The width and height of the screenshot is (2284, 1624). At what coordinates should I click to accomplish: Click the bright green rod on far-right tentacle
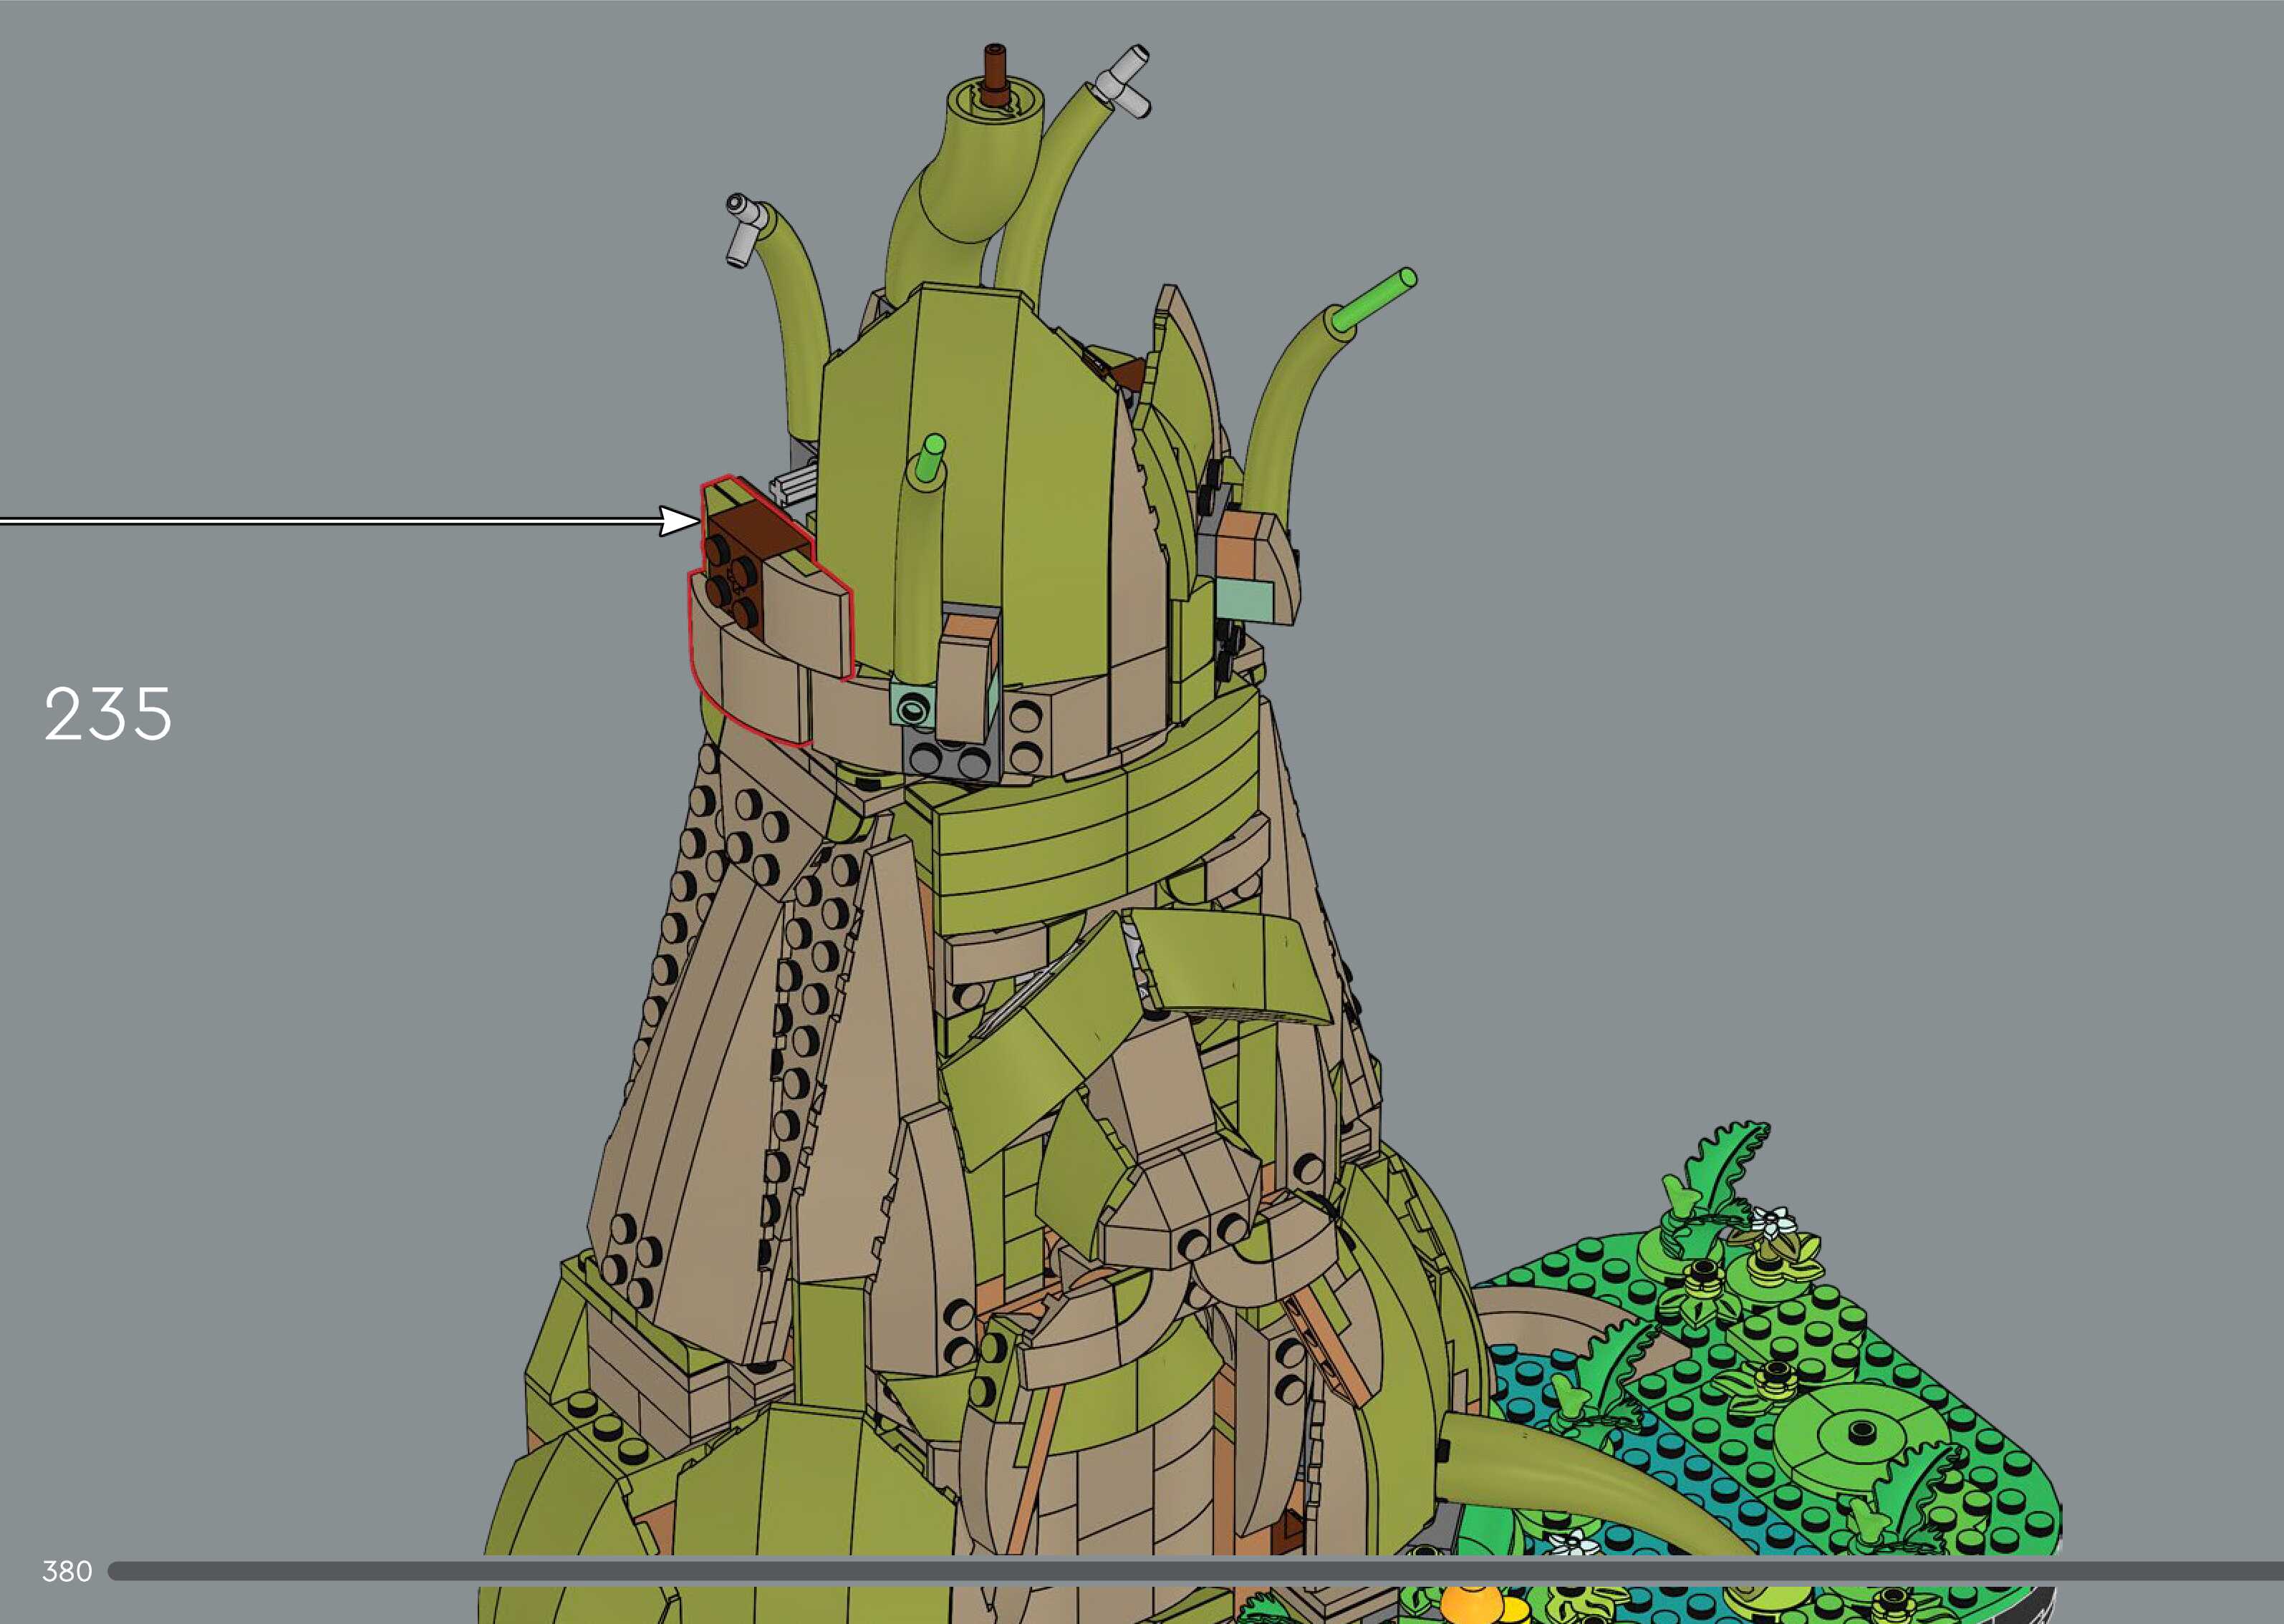click(x=1375, y=301)
